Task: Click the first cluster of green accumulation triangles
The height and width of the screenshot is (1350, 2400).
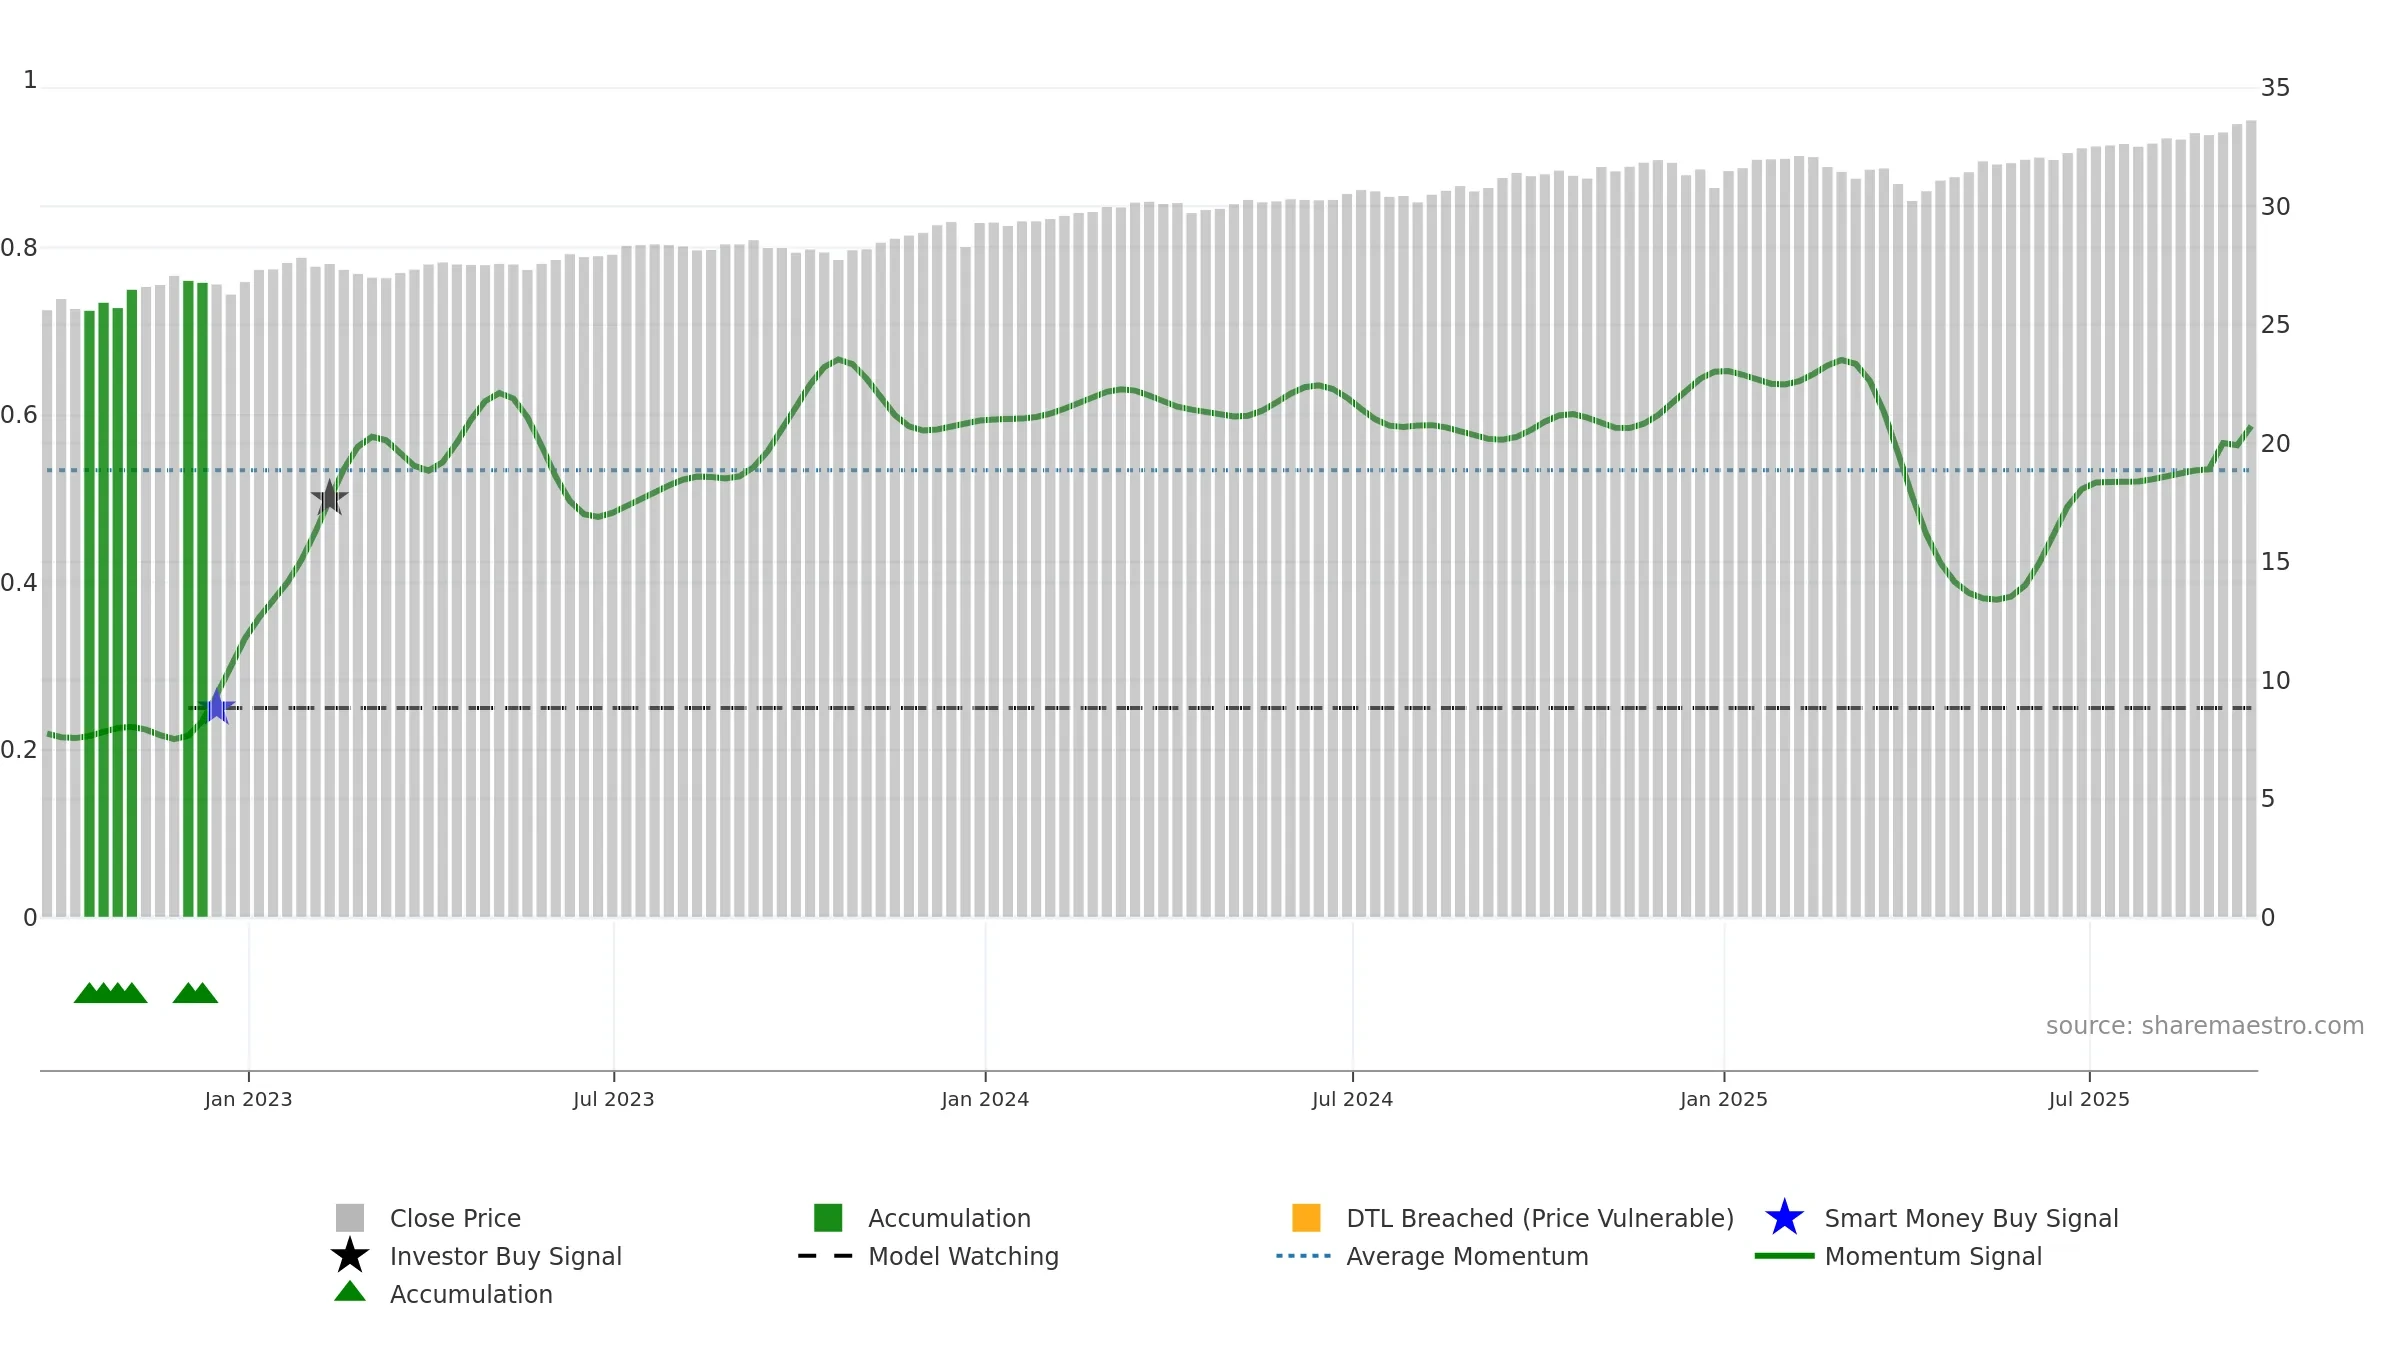Action: coord(110,993)
